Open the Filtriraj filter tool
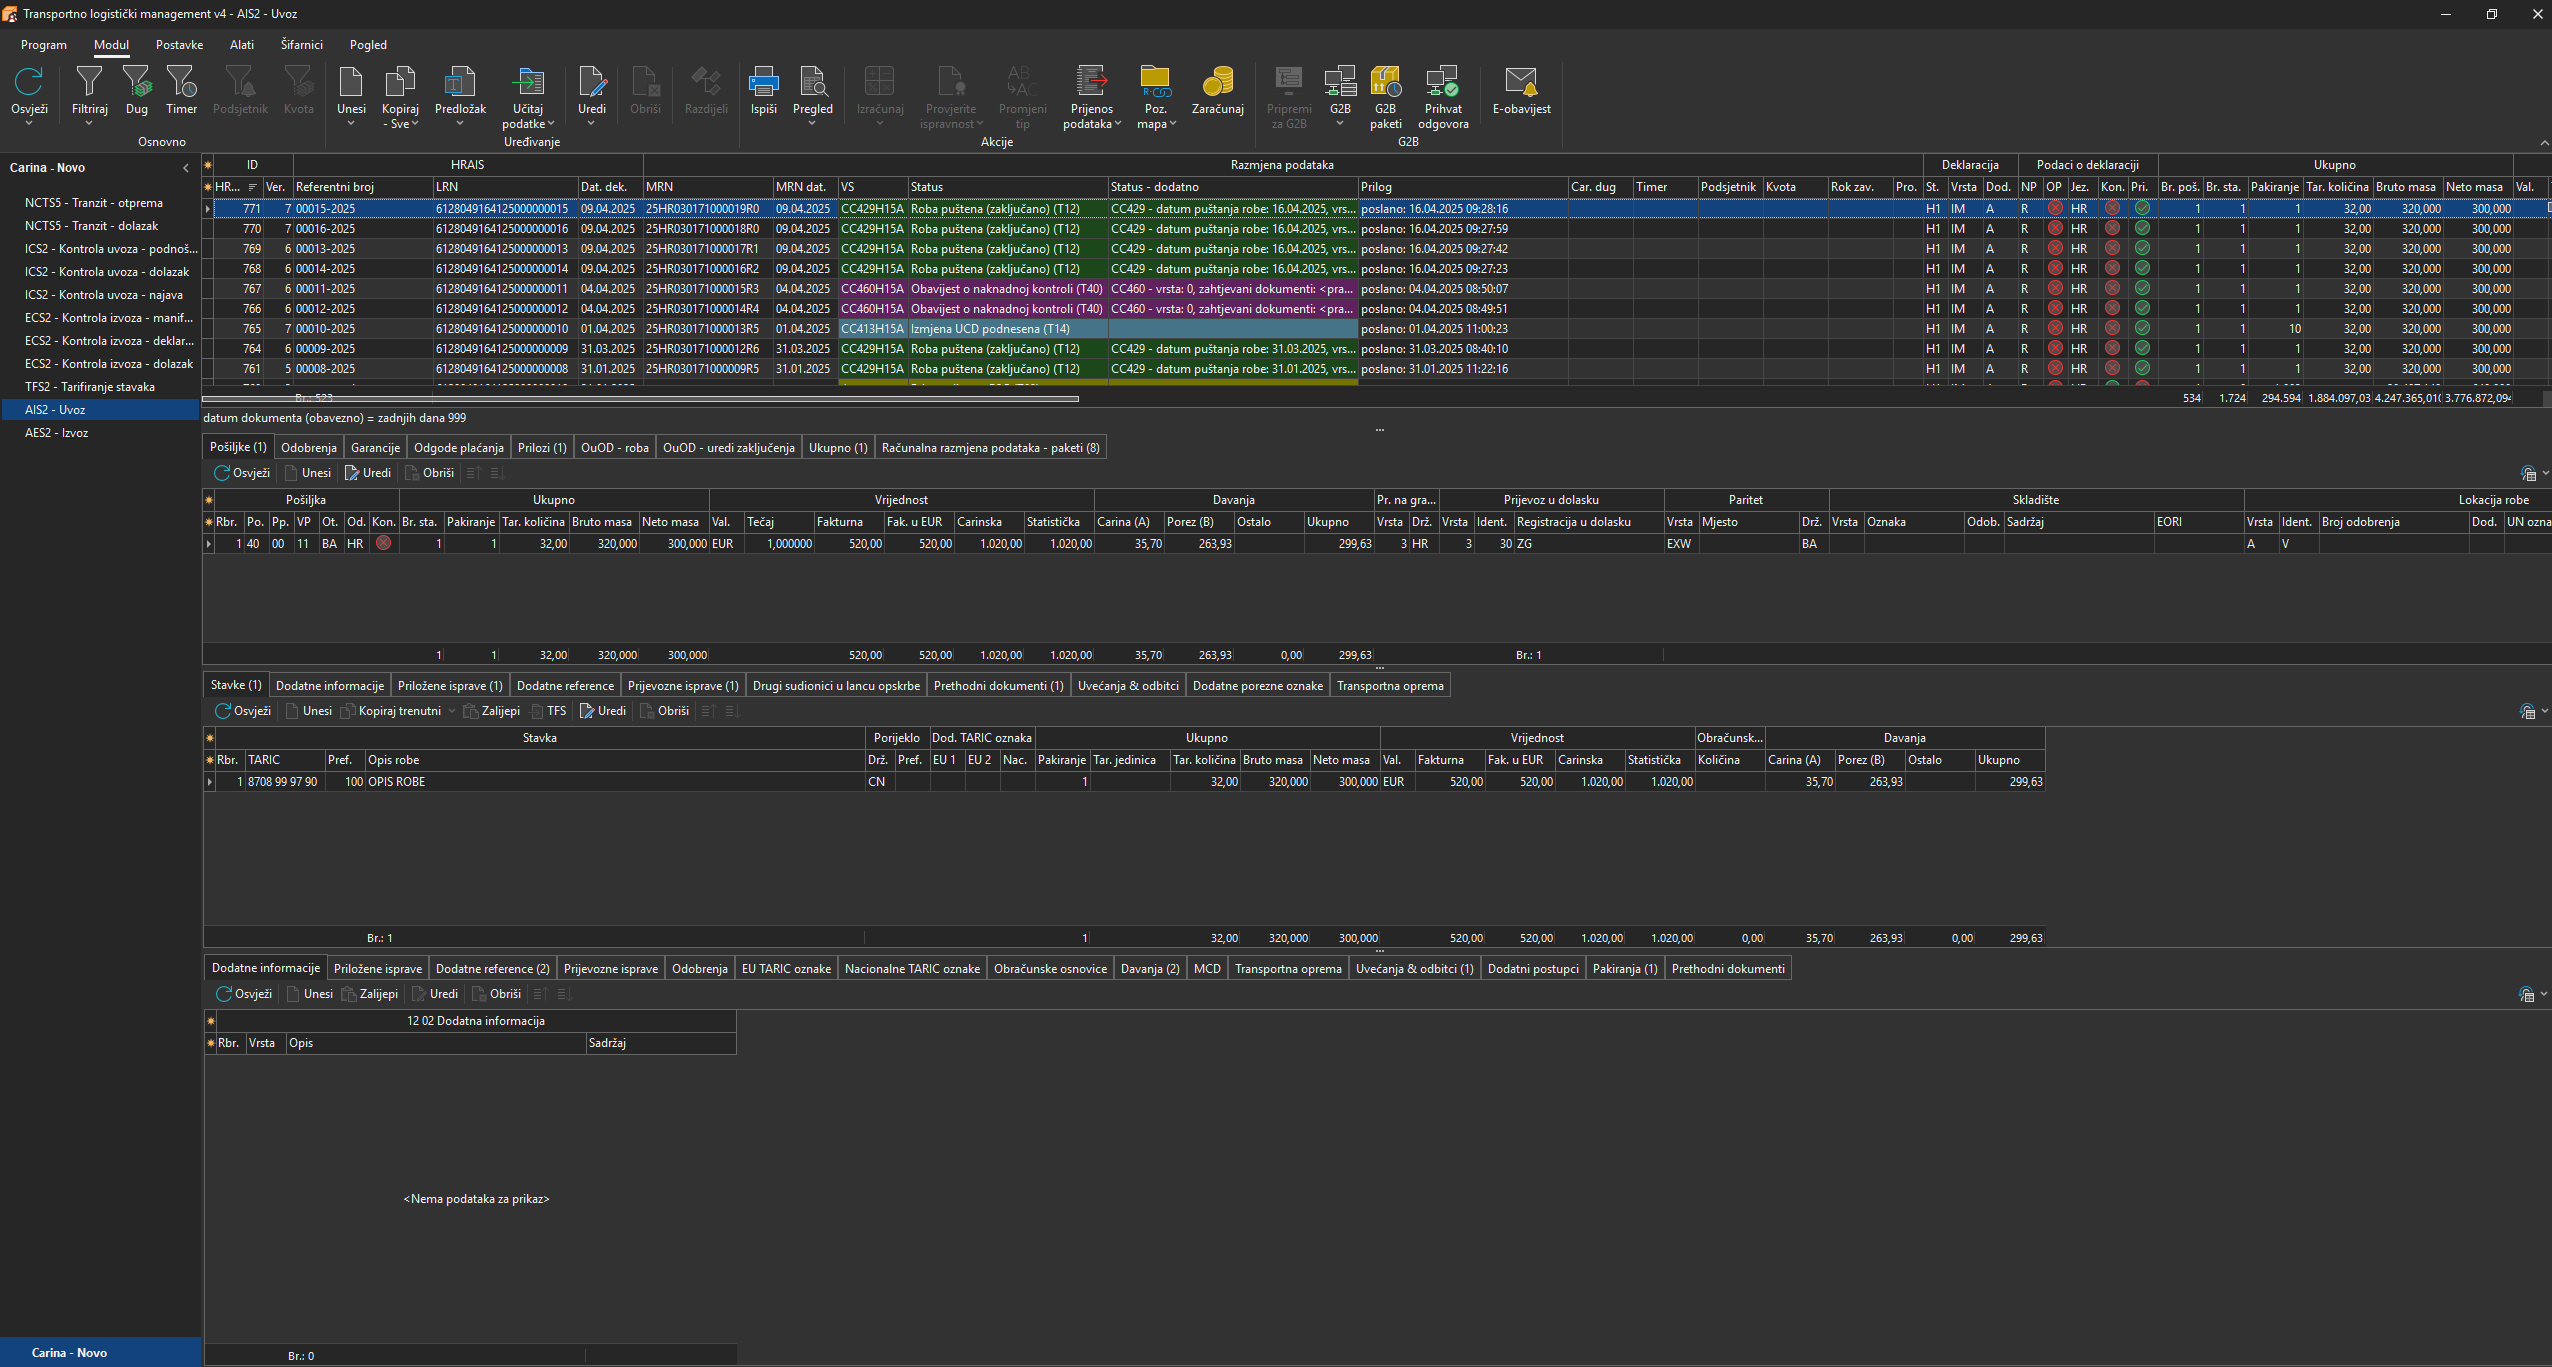 (x=89, y=82)
